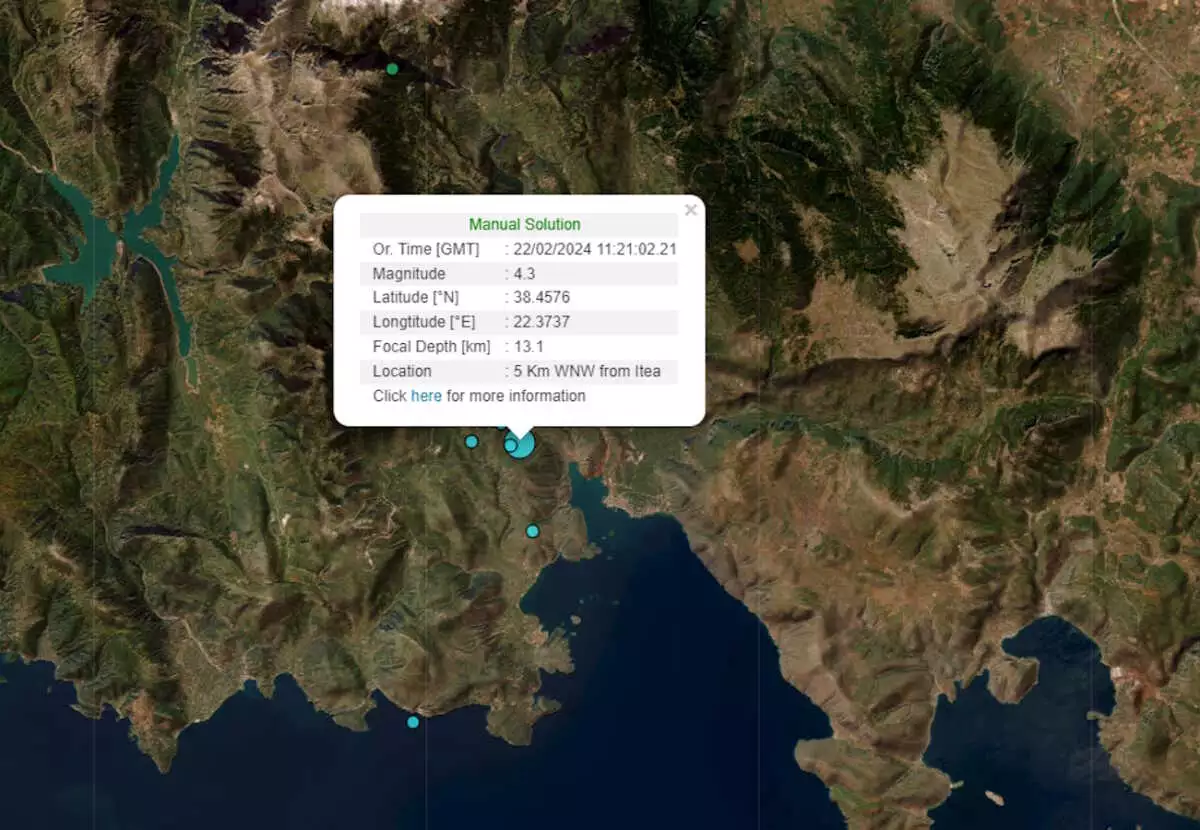Click the Longitude value 22.3737
Viewport: 1200px width, 830px height.
point(542,322)
